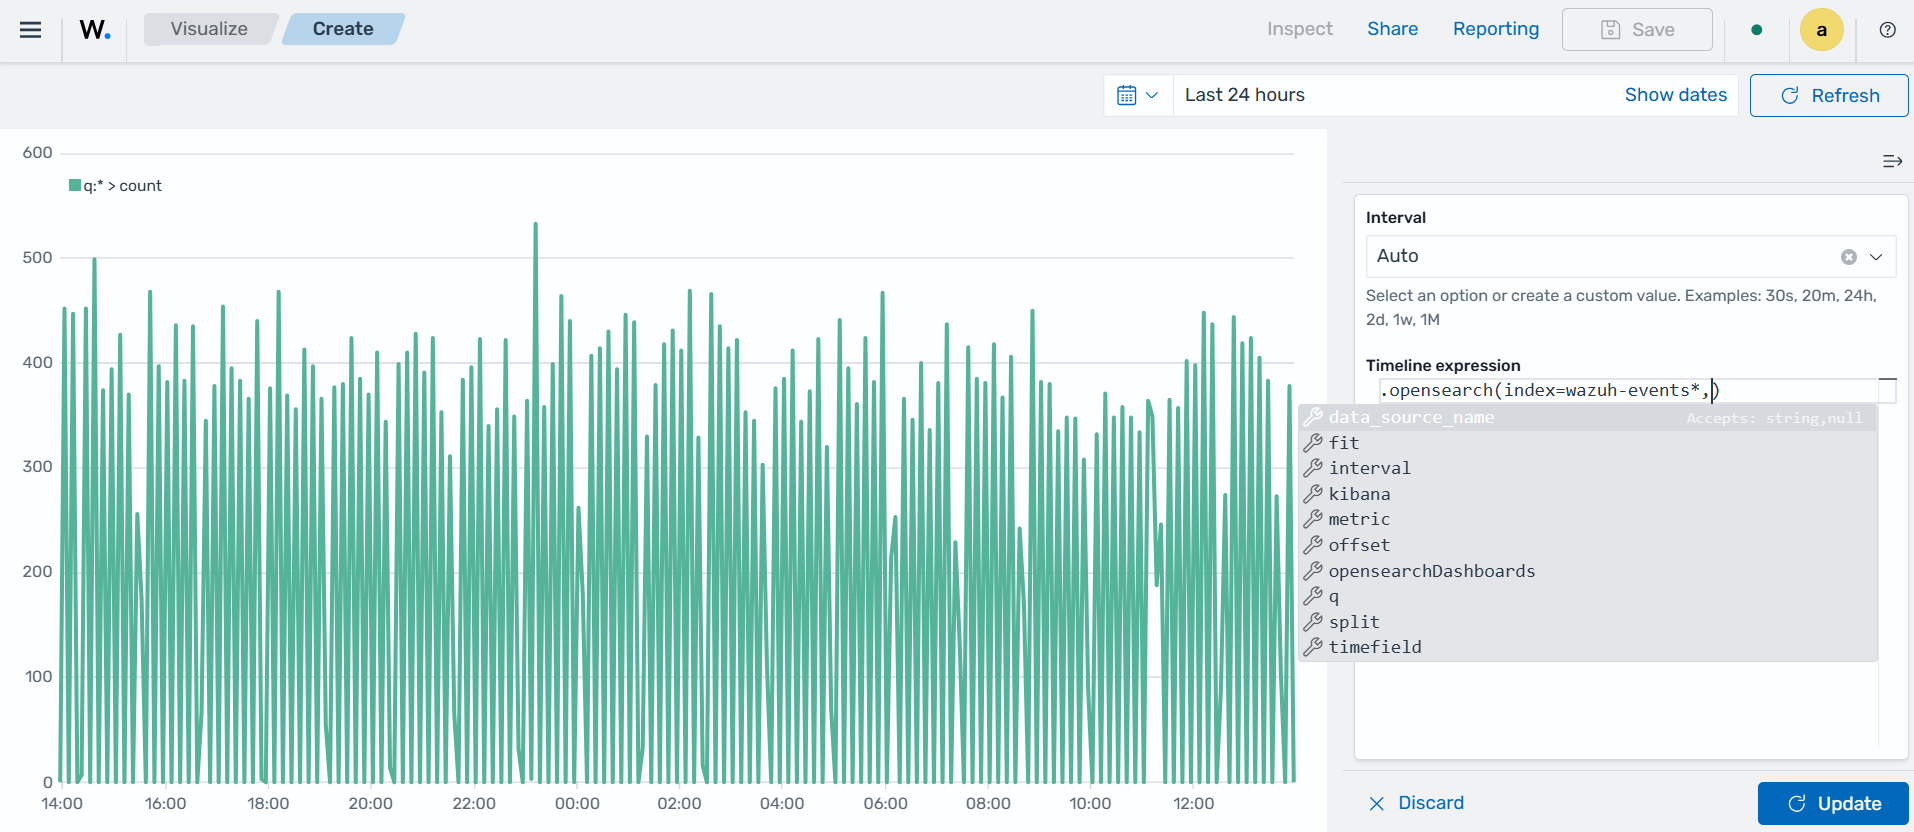Open the hamburger navigation menu
This screenshot has width=1914, height=832.
[31, 30]
